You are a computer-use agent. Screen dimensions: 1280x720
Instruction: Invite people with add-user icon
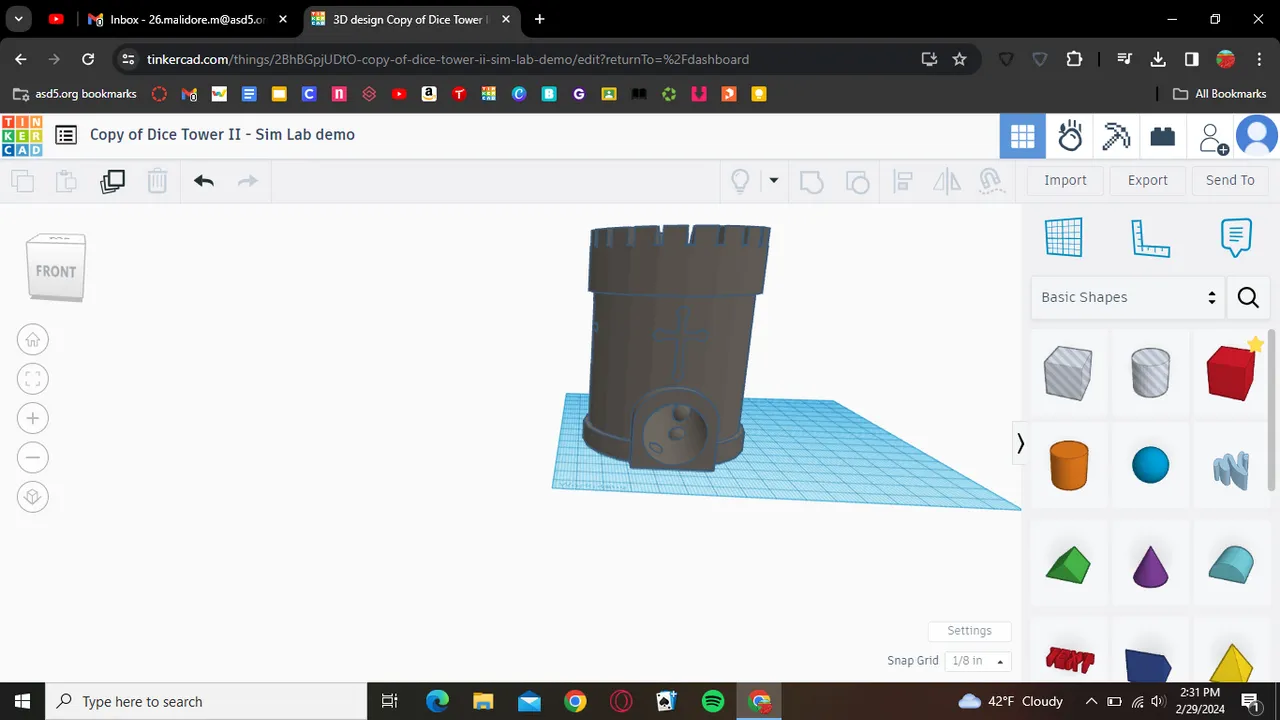1212,137
